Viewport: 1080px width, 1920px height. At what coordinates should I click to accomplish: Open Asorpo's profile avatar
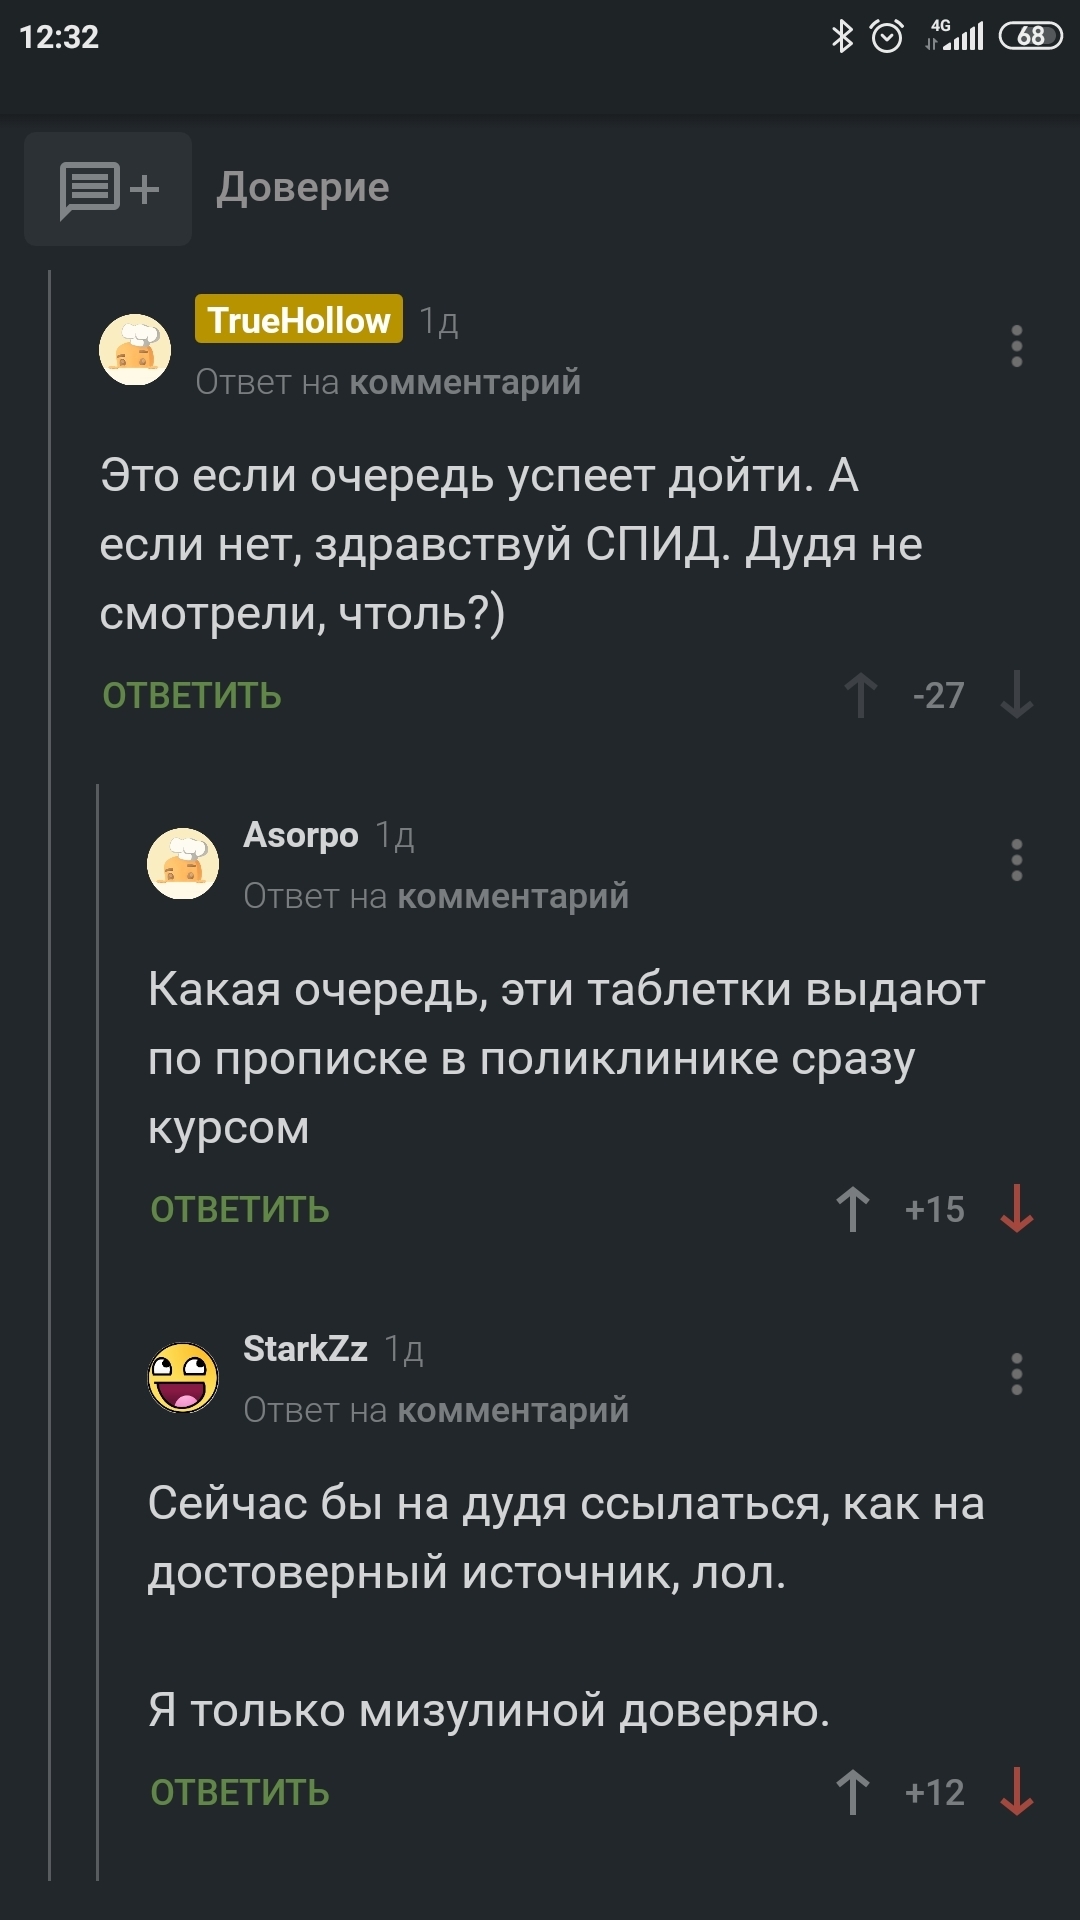click(x=183, y=863)
